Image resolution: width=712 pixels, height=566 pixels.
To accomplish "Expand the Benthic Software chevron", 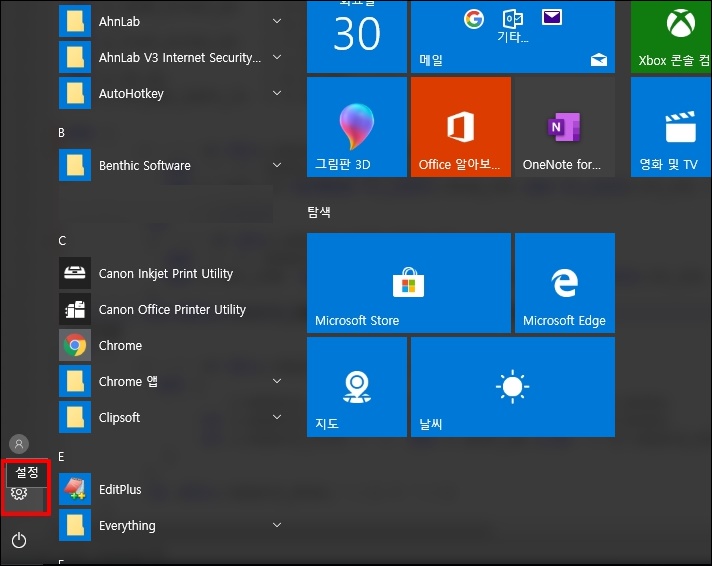I will [277, 165].
